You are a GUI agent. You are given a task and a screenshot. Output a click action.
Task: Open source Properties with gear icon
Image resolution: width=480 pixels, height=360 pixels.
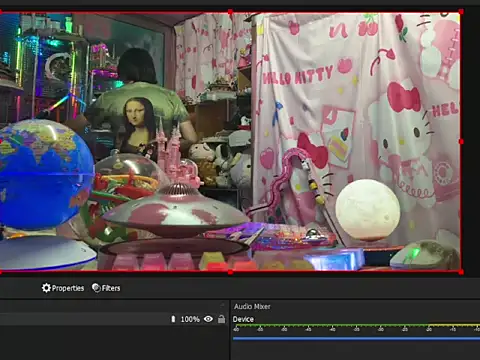tap(63, 288)
